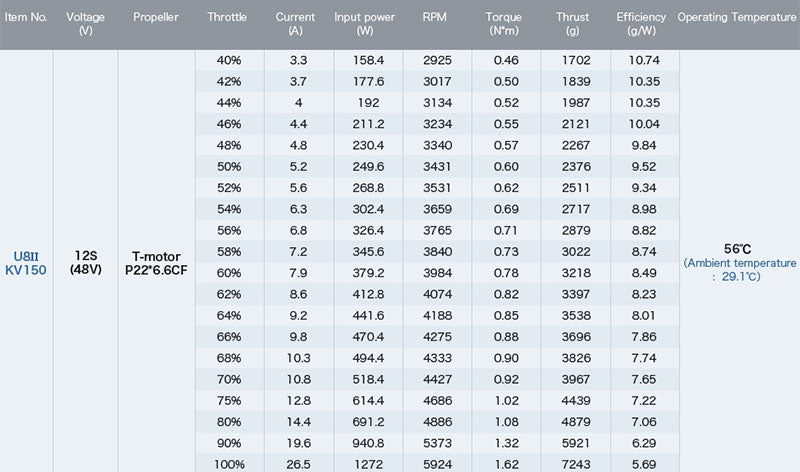This screenshot has height=472, width=800.
Task: Select the Input power (W) header
Action: (x=365, y=25)
